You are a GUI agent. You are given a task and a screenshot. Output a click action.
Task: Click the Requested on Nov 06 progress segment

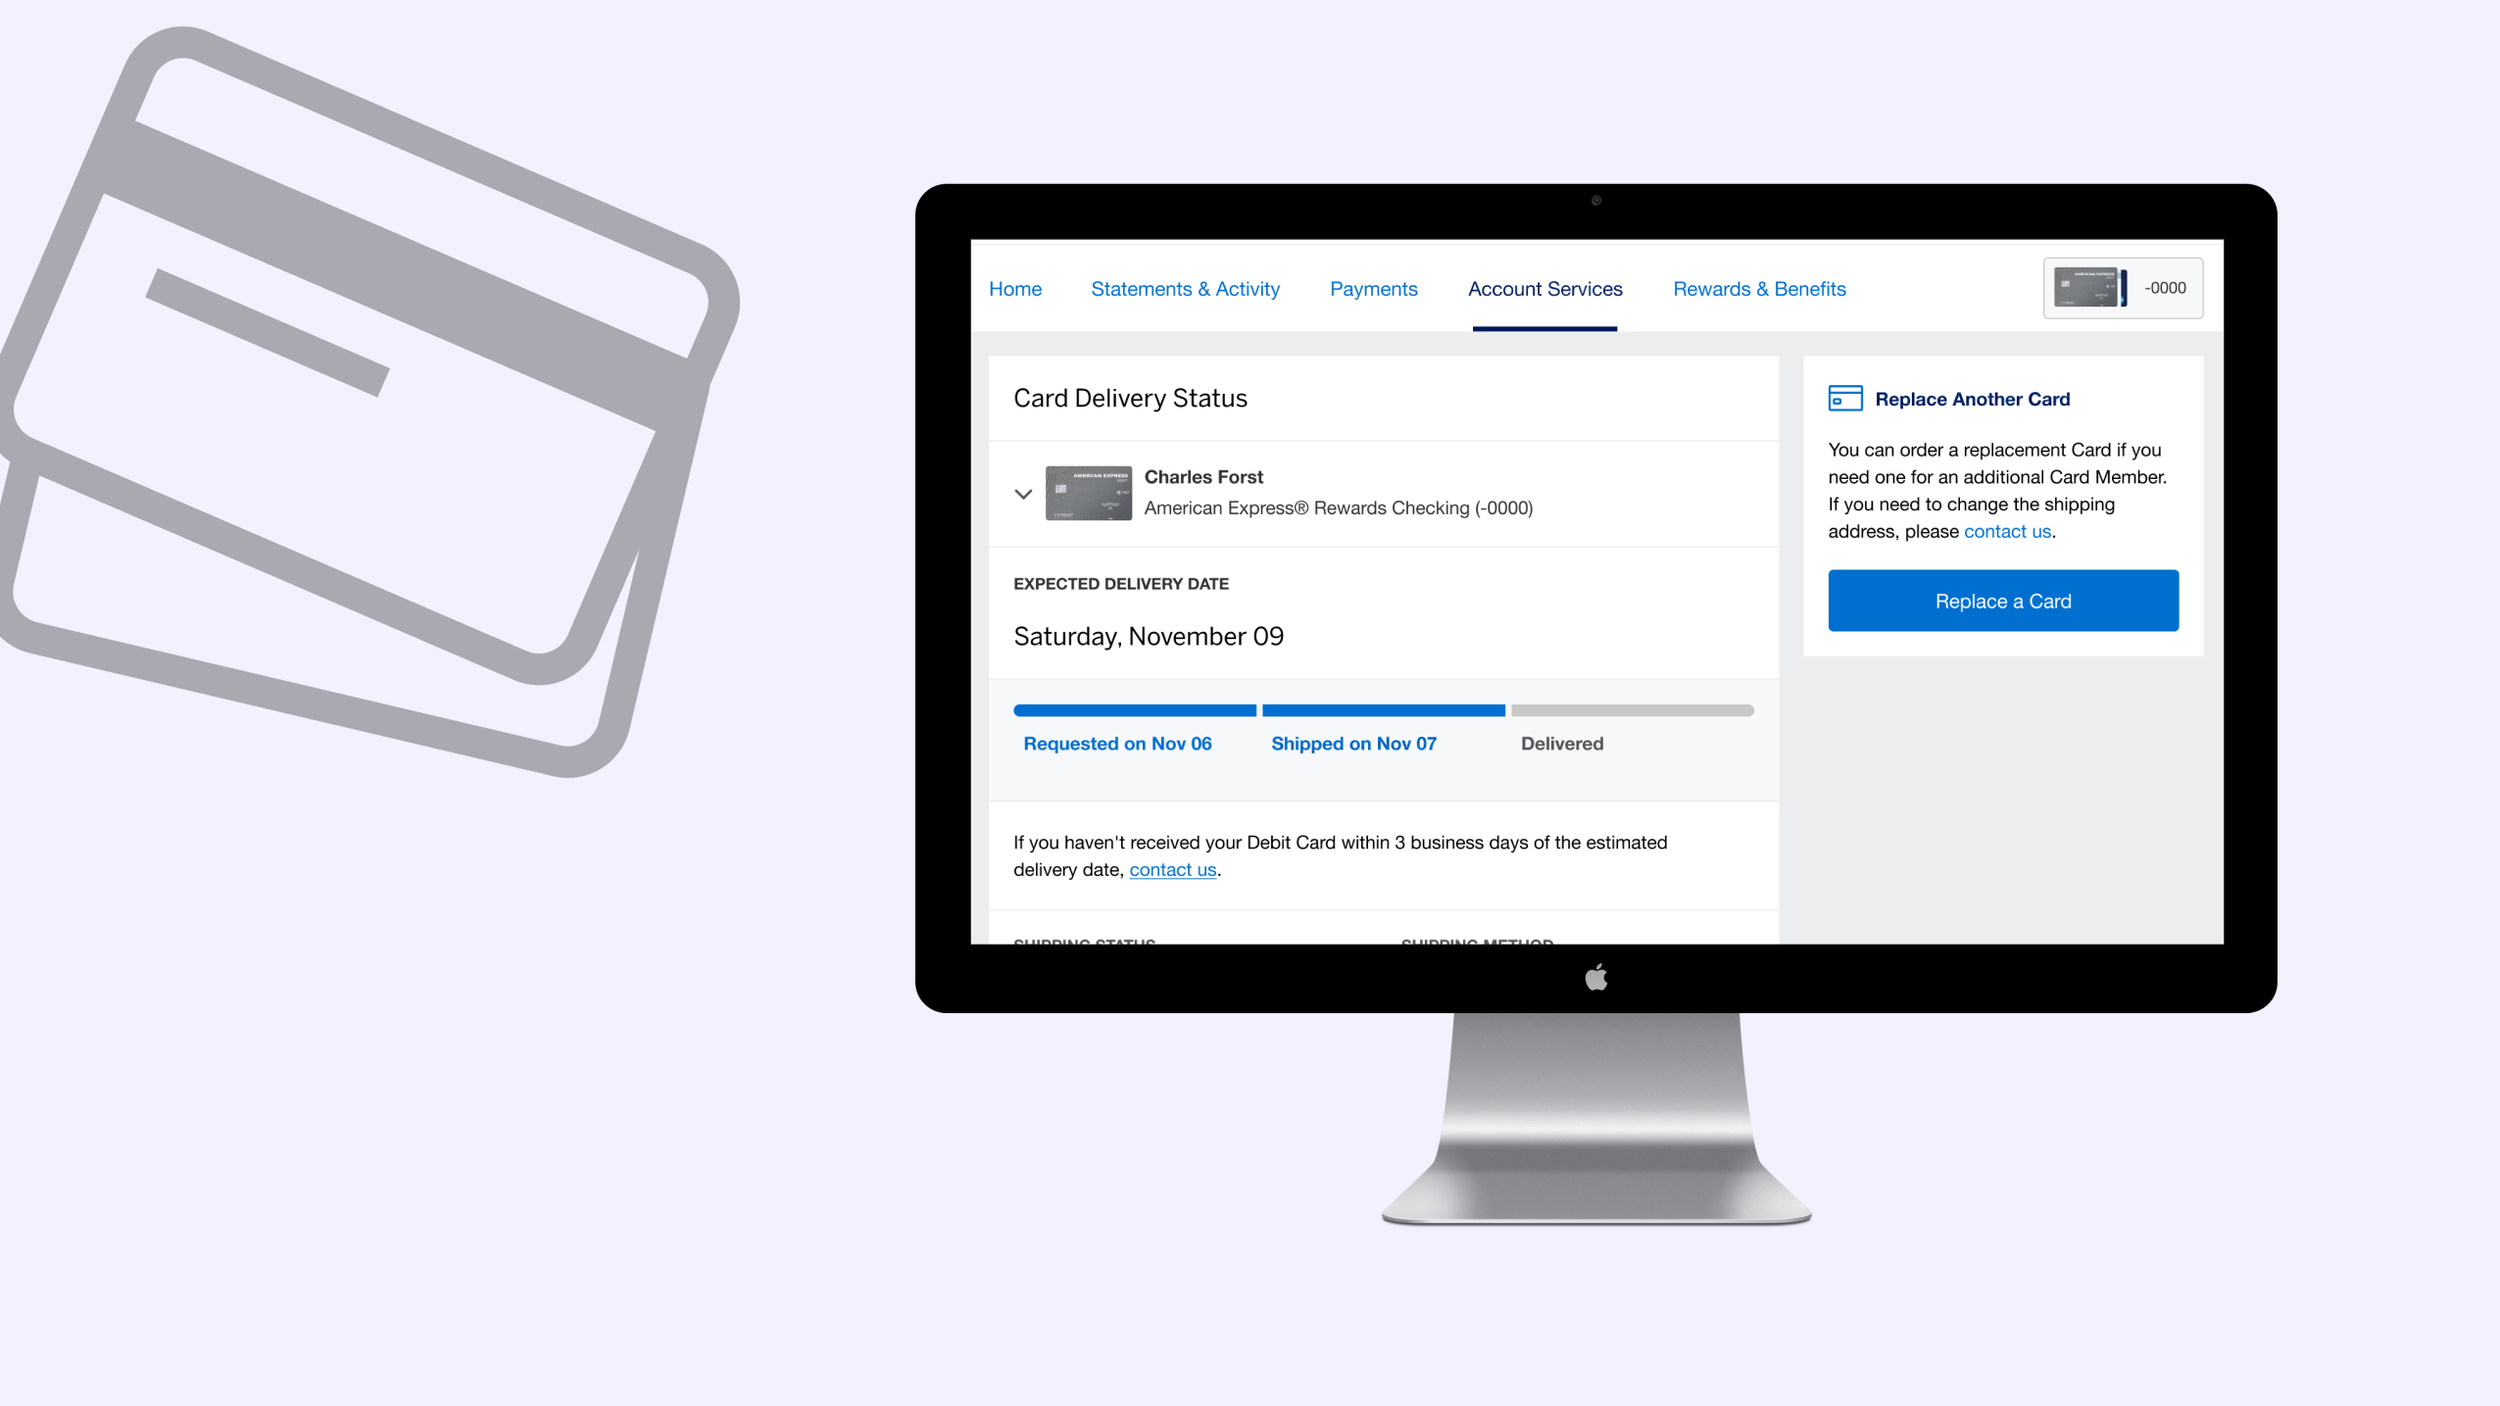[x=1134, y=711]
